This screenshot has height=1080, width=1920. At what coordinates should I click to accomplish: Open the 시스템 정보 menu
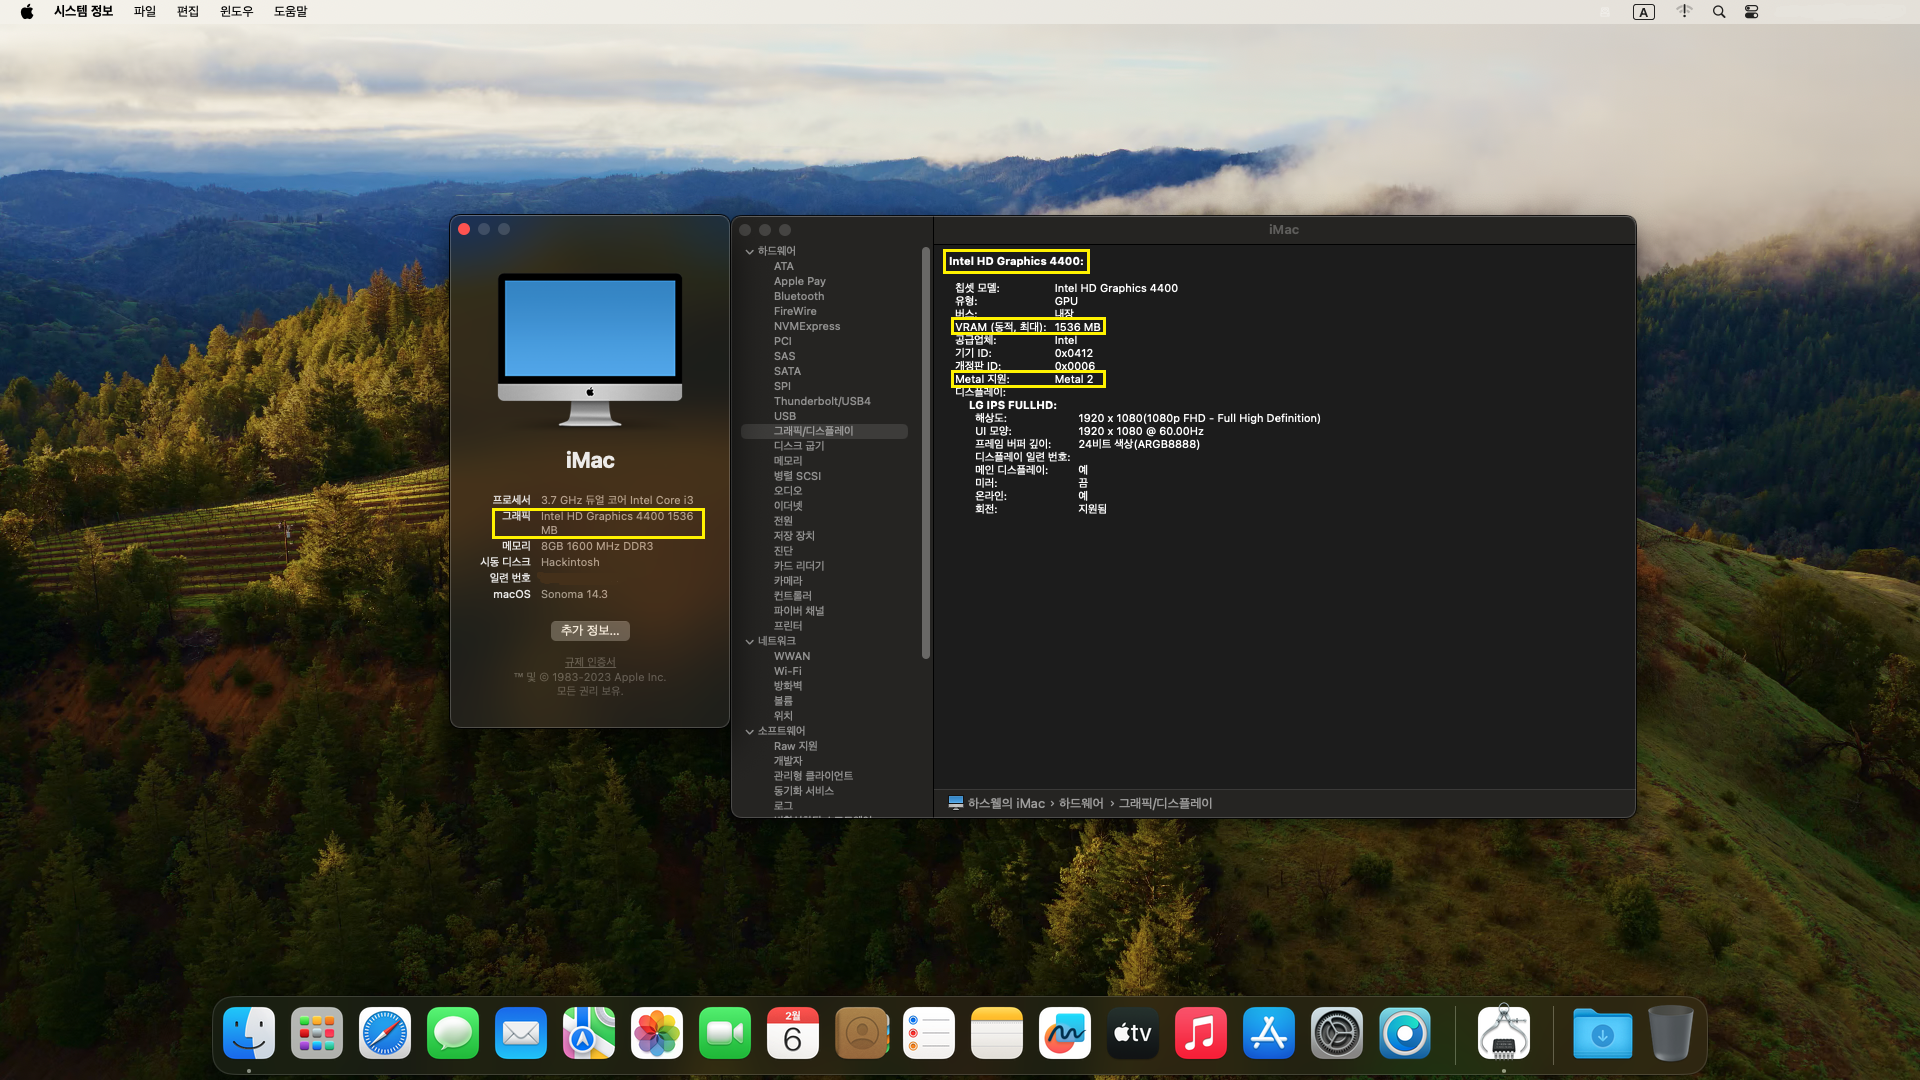click(x=83, y=12)
